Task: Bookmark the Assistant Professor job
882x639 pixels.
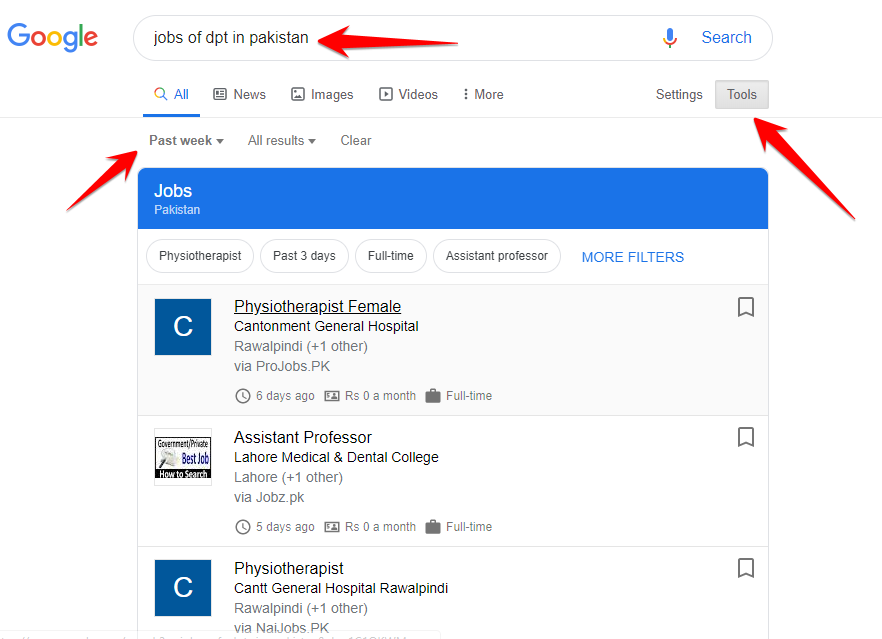Action: pos(745,437)
